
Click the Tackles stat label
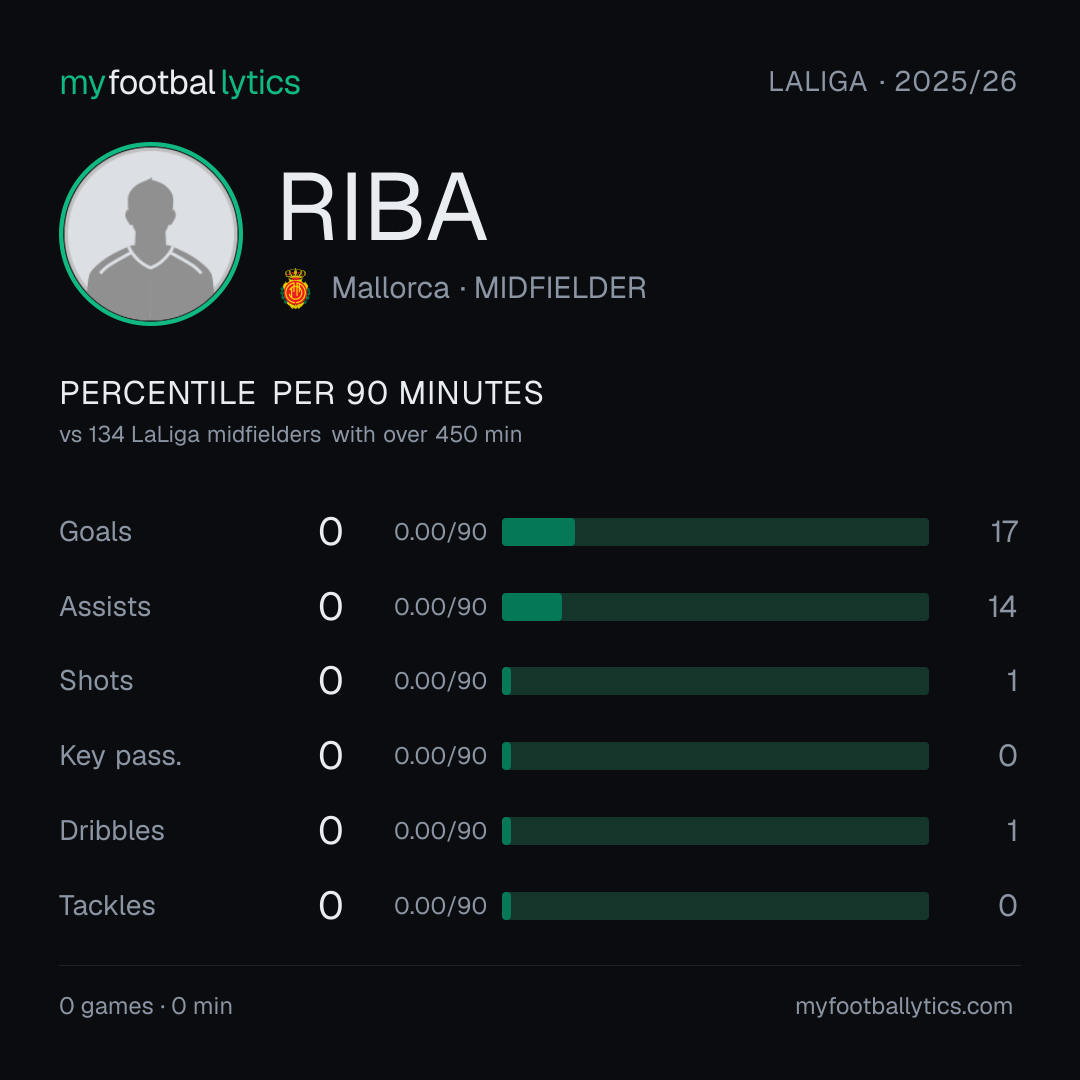coord(107,906)
